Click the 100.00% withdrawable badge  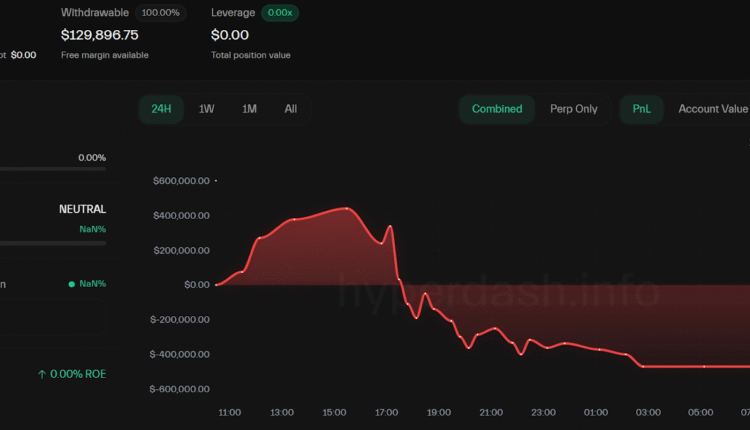pos(161,13)
